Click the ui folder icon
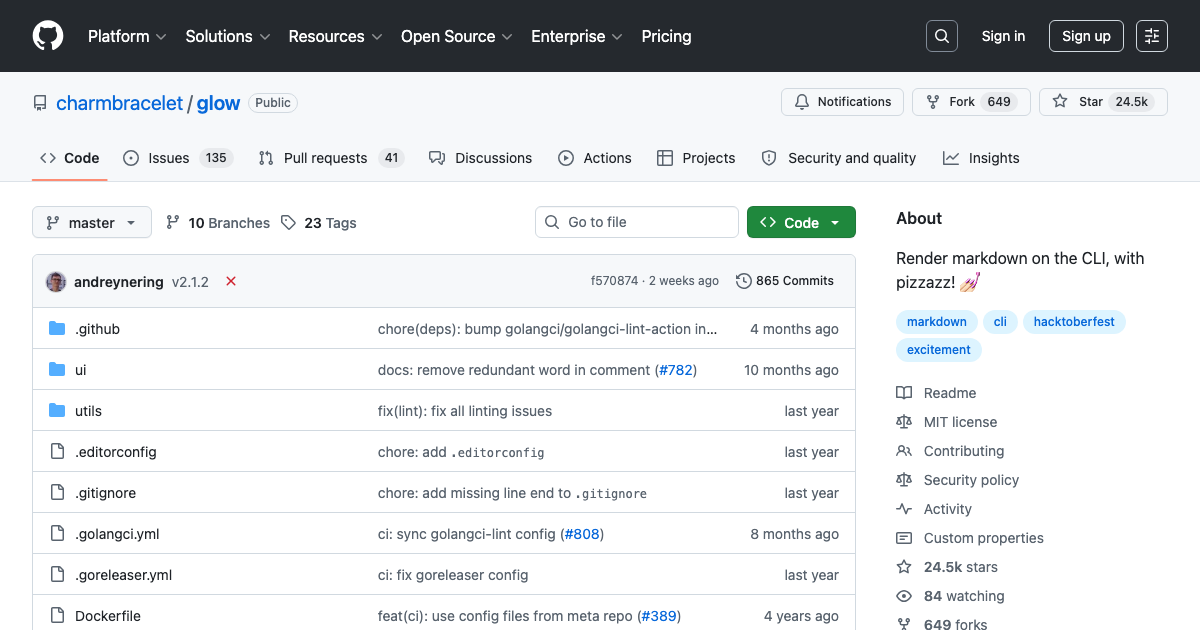 (57, 370)
